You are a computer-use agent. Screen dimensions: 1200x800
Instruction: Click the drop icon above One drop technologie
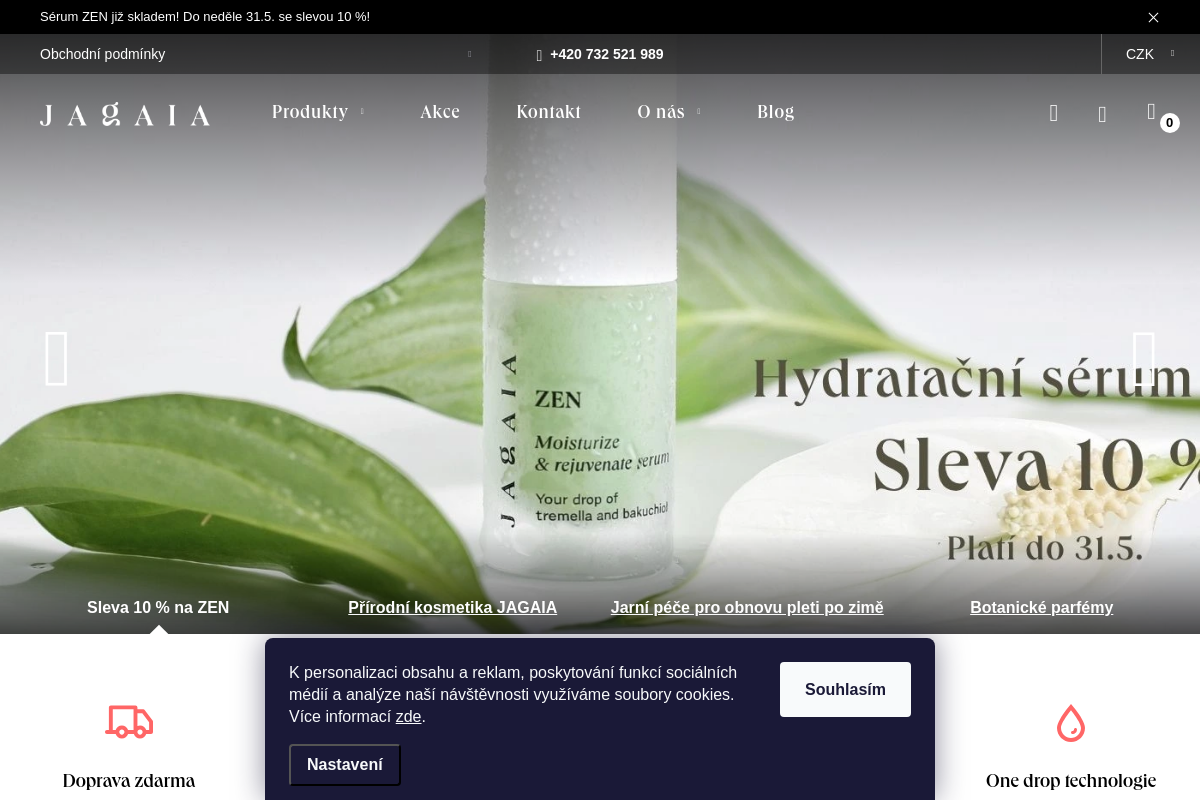1071,722
